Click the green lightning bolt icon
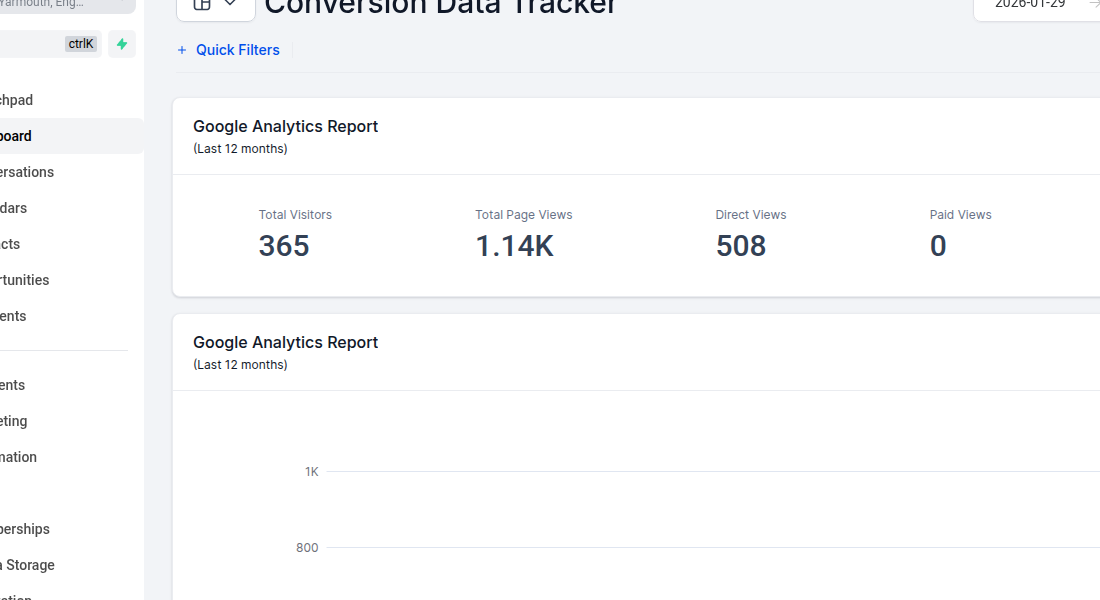Image resolution: width=1100 pixels, height=600 pixels. pyautogui.click(x=121, y=44)
